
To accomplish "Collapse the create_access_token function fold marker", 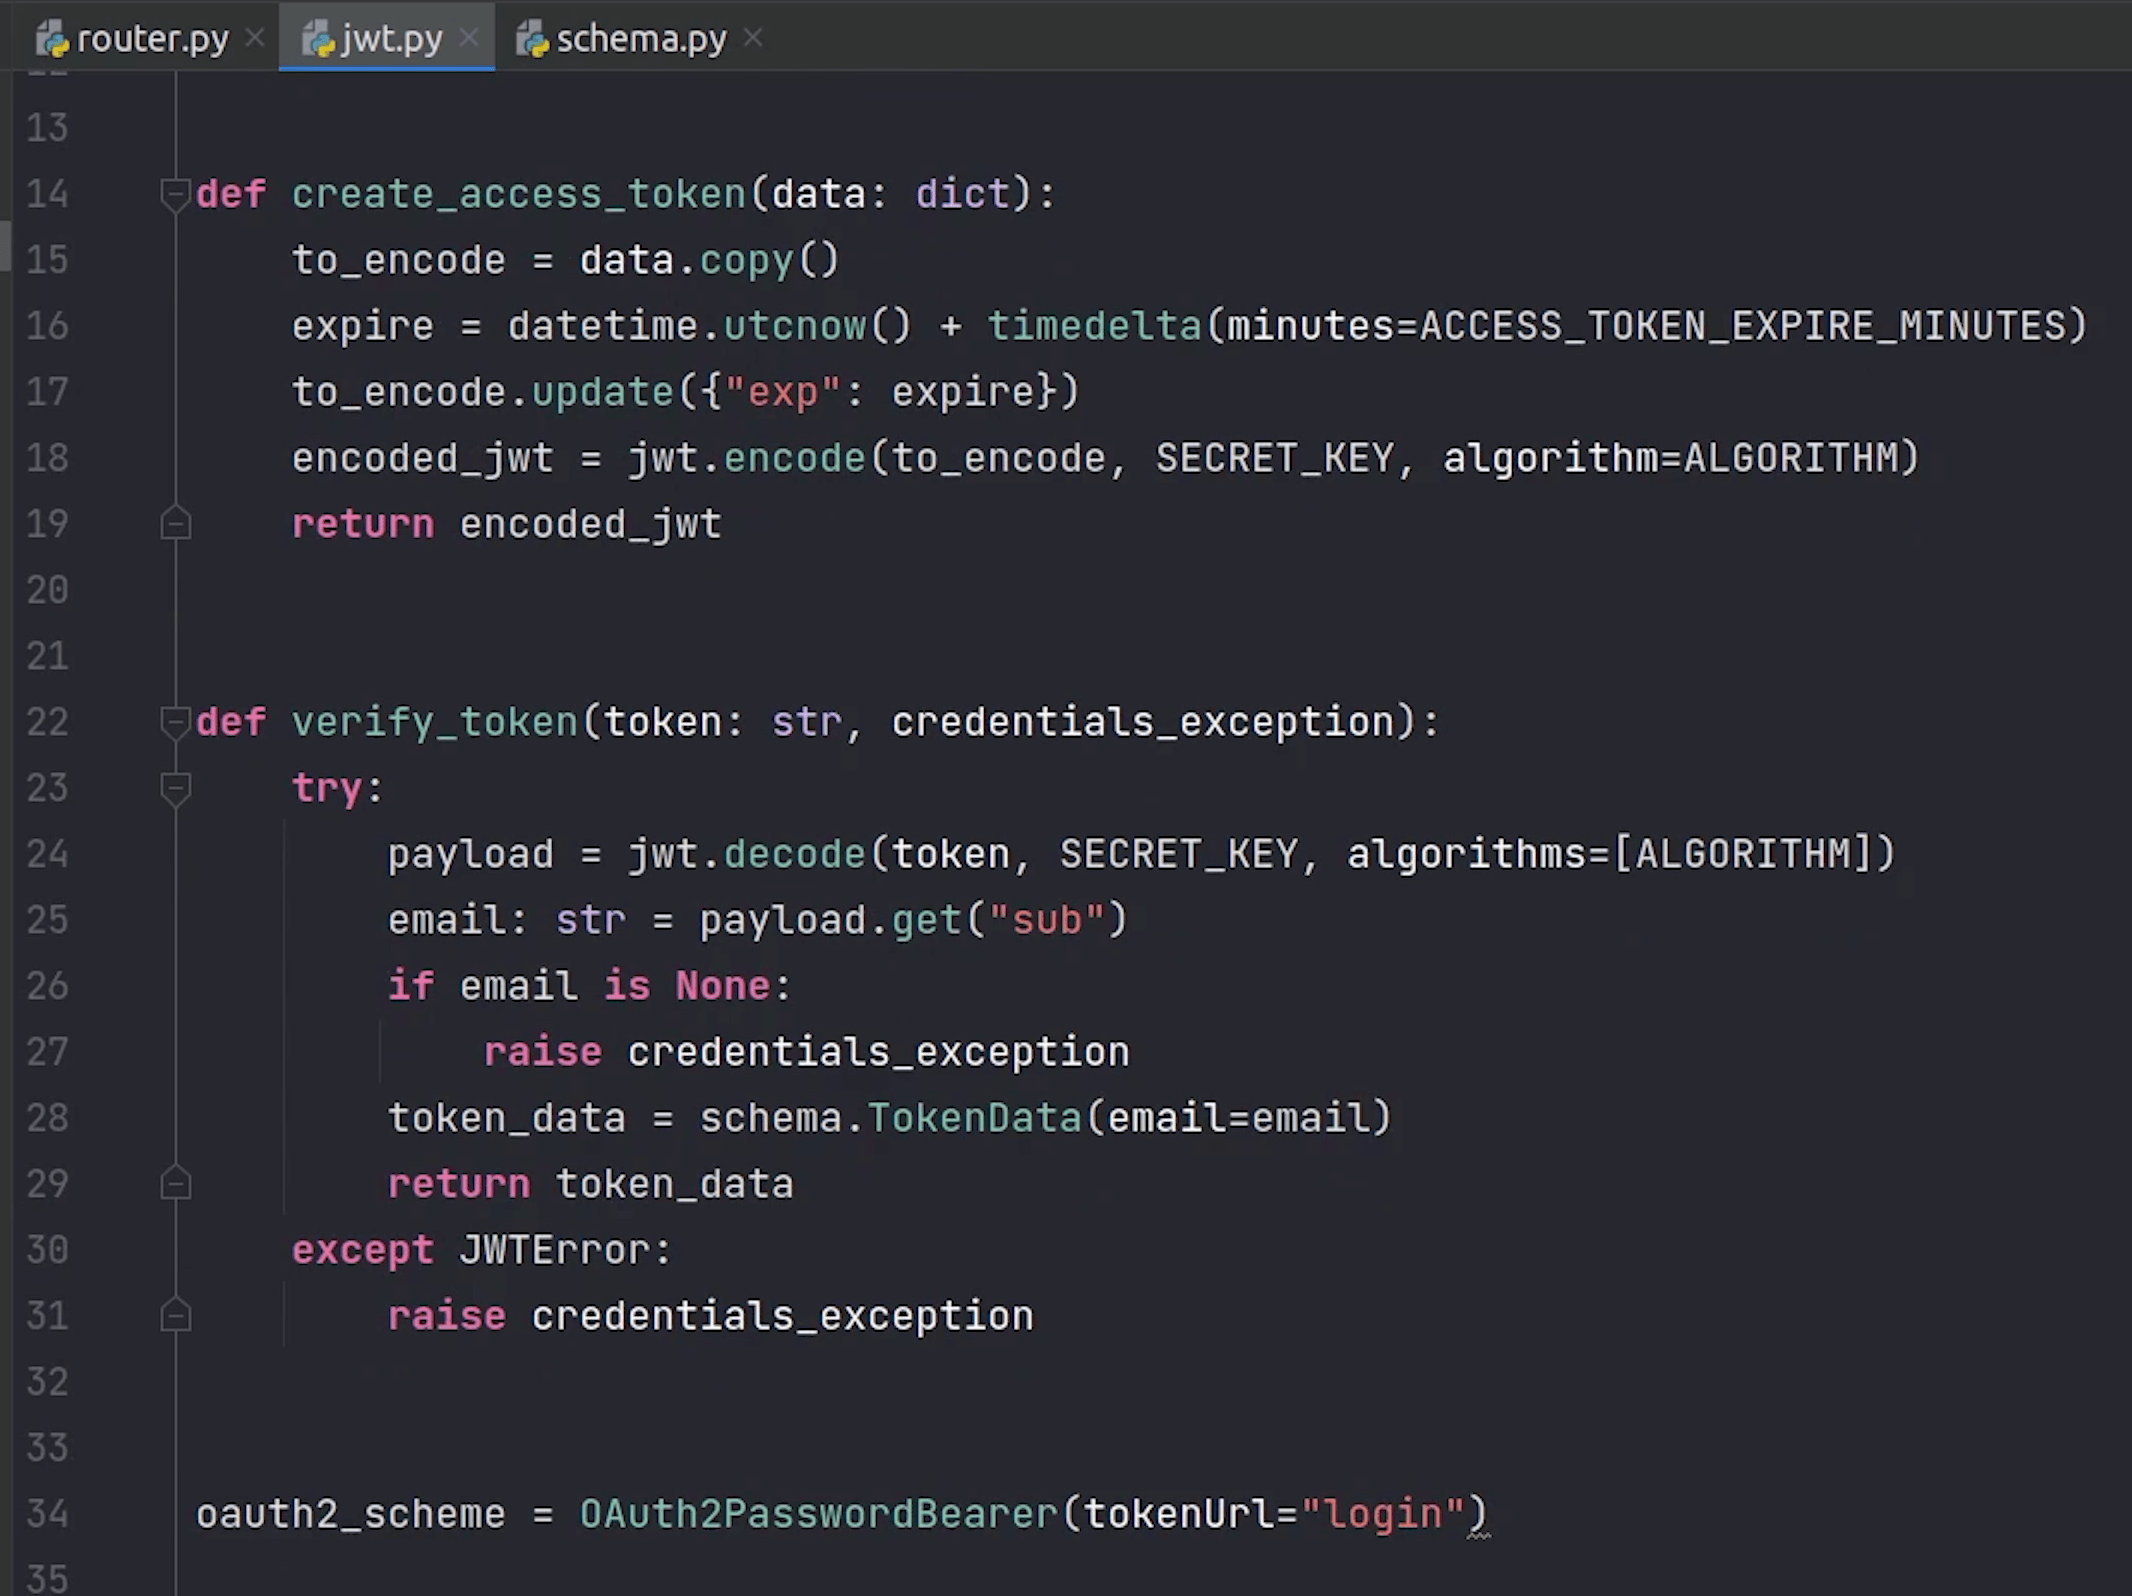I will point(175,193).
